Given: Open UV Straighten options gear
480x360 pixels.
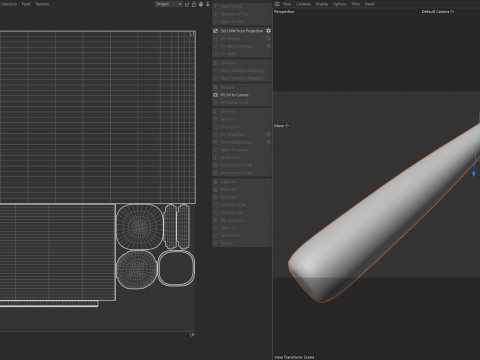Looking at the screenshot, I should 268,135.
